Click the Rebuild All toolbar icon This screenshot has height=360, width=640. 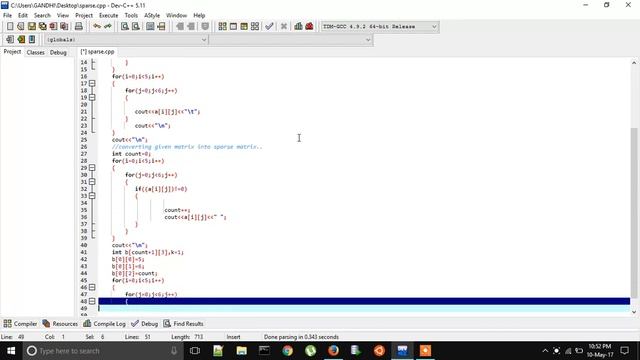255,27
